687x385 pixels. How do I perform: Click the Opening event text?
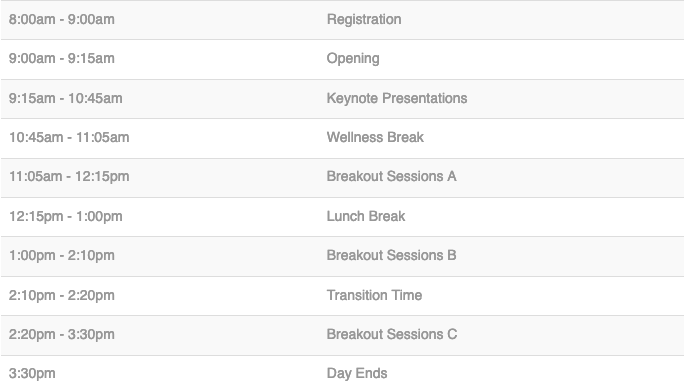pos(353,59)
